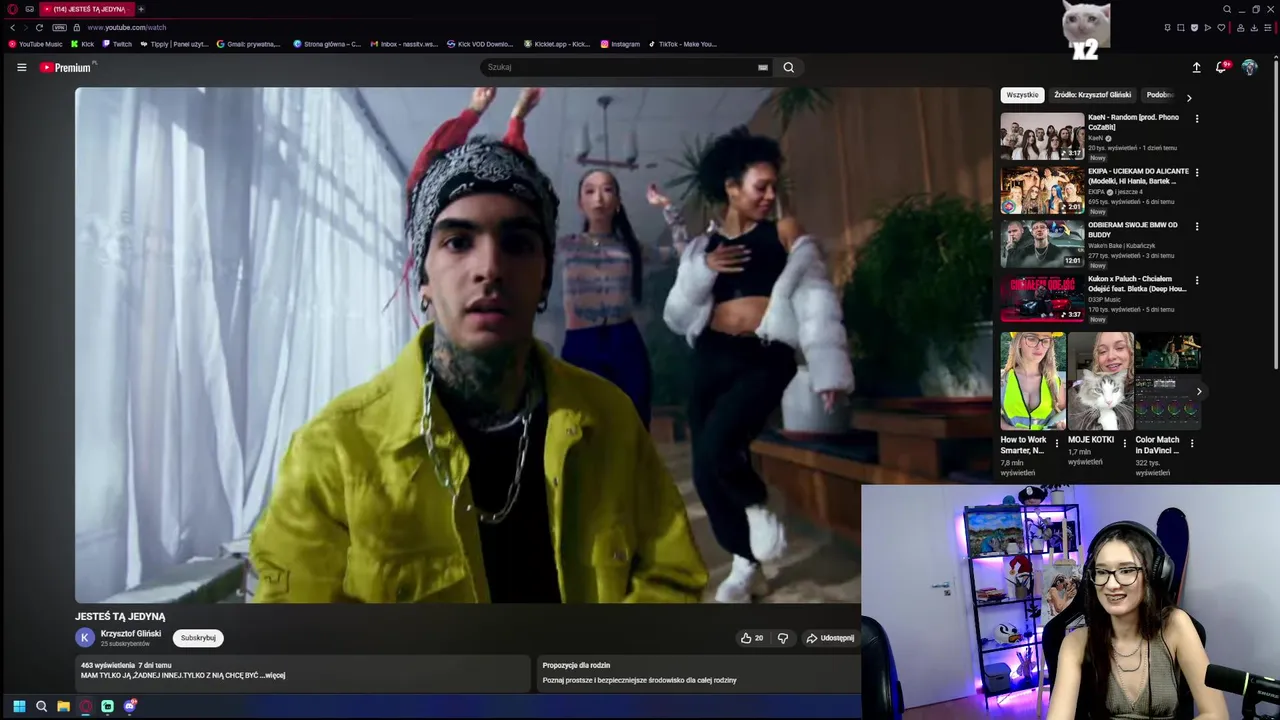Take a snapshot with Opera snapshot icon
The image size is (1280, 720).
(x=1180, y=27)
